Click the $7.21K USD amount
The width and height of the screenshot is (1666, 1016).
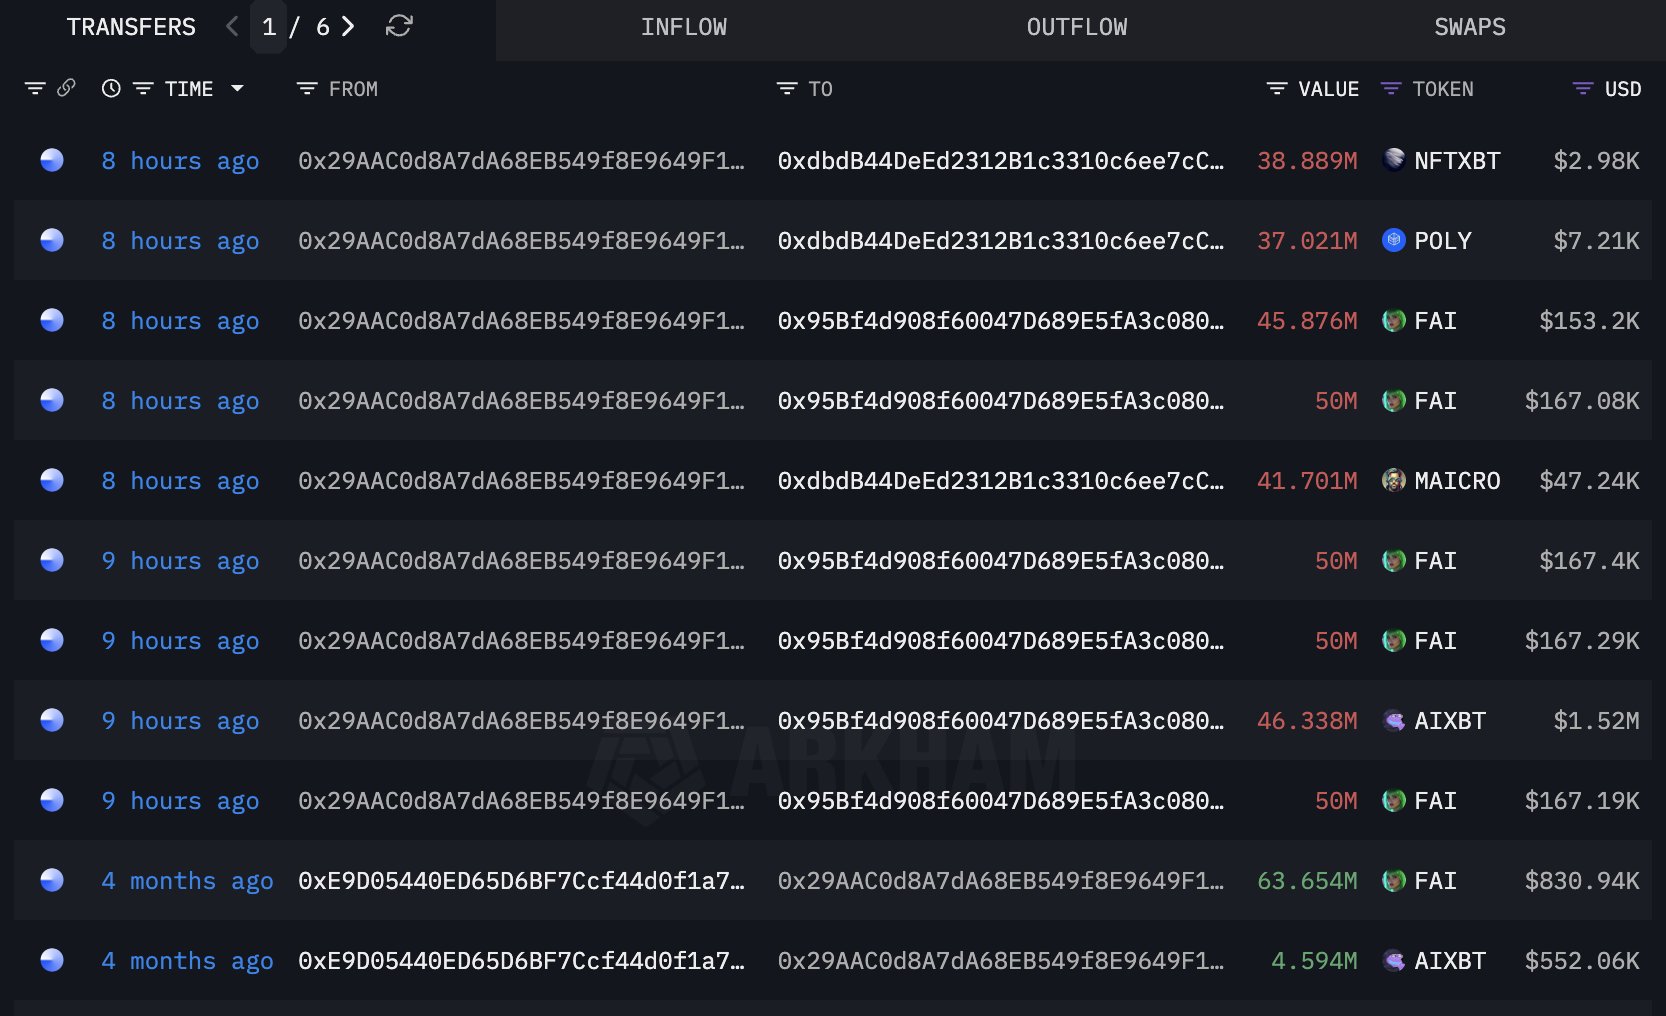[x=1596, y=241]
